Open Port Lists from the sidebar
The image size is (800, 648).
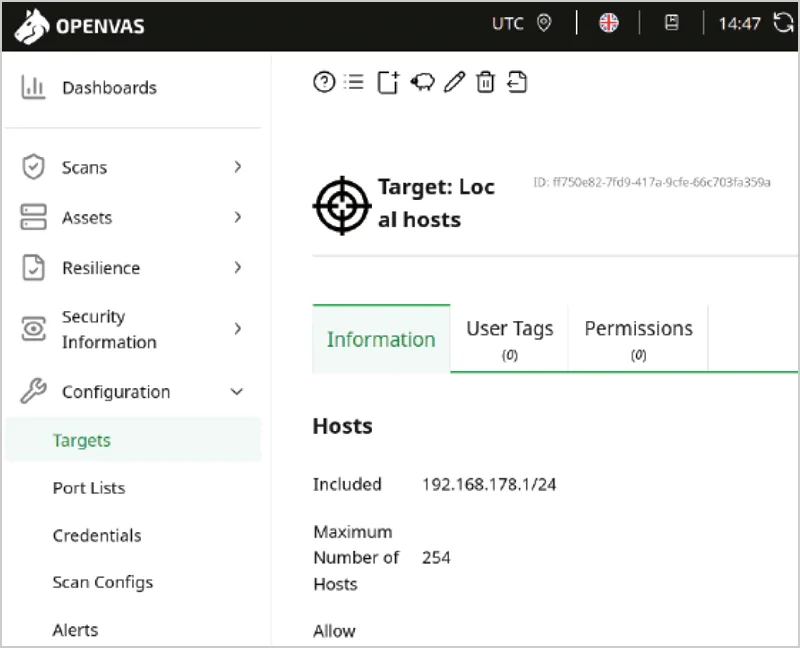point(90,488)
